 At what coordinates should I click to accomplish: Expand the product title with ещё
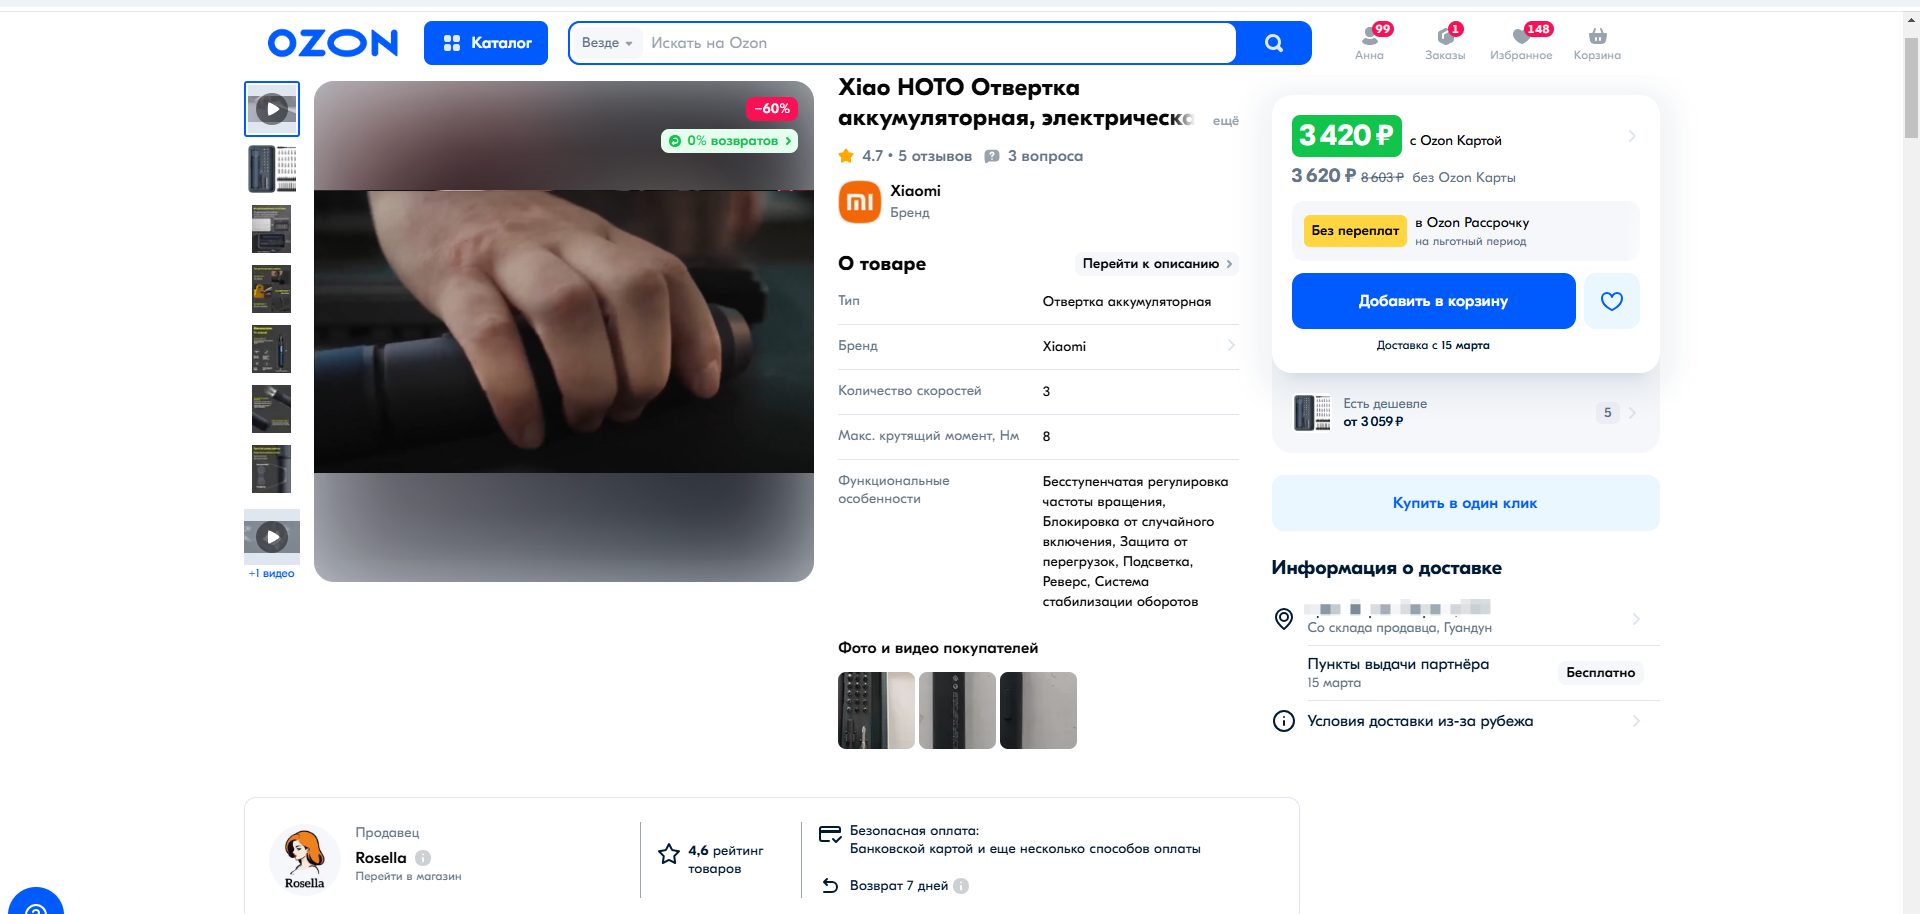pyautogui.click(x=1225, y=120)
